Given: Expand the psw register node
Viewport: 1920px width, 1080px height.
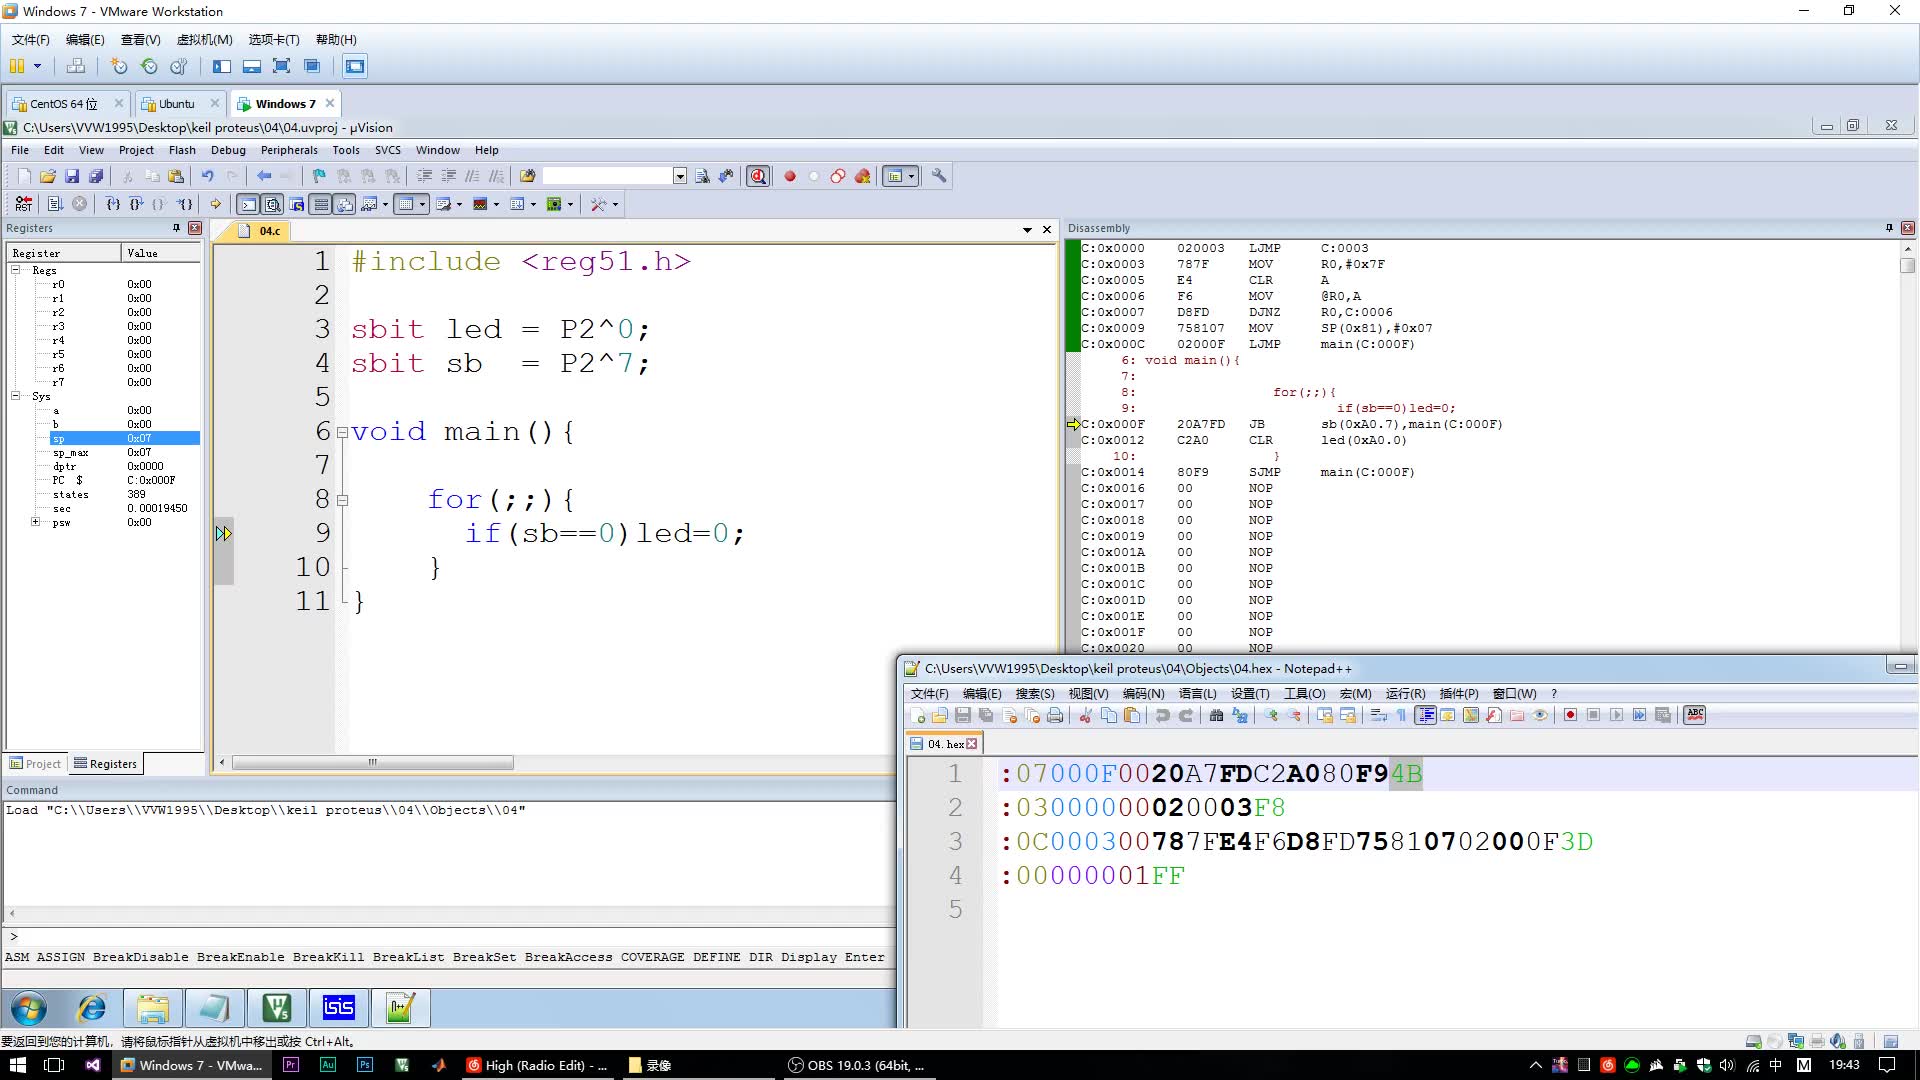Looking at the screenshot, I should pos(36,522).
